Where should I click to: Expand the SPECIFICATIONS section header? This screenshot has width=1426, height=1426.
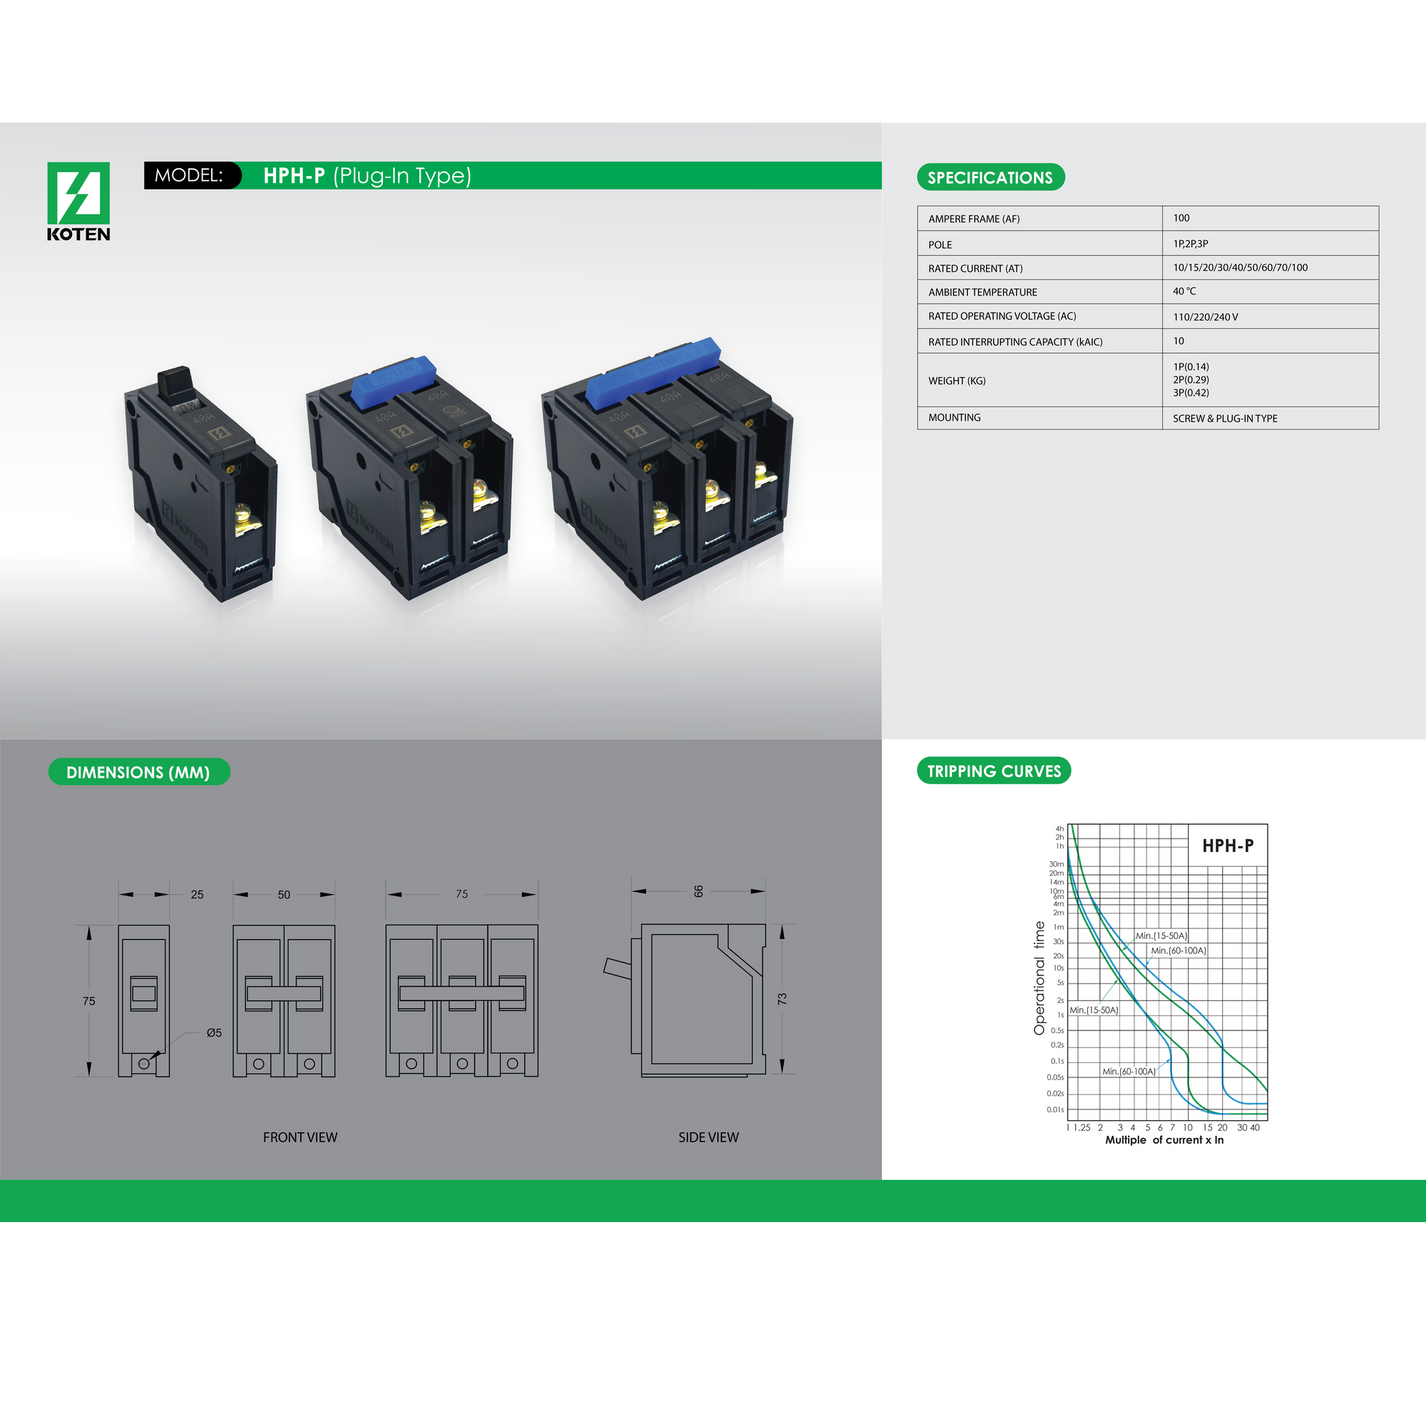coord(991,177)
